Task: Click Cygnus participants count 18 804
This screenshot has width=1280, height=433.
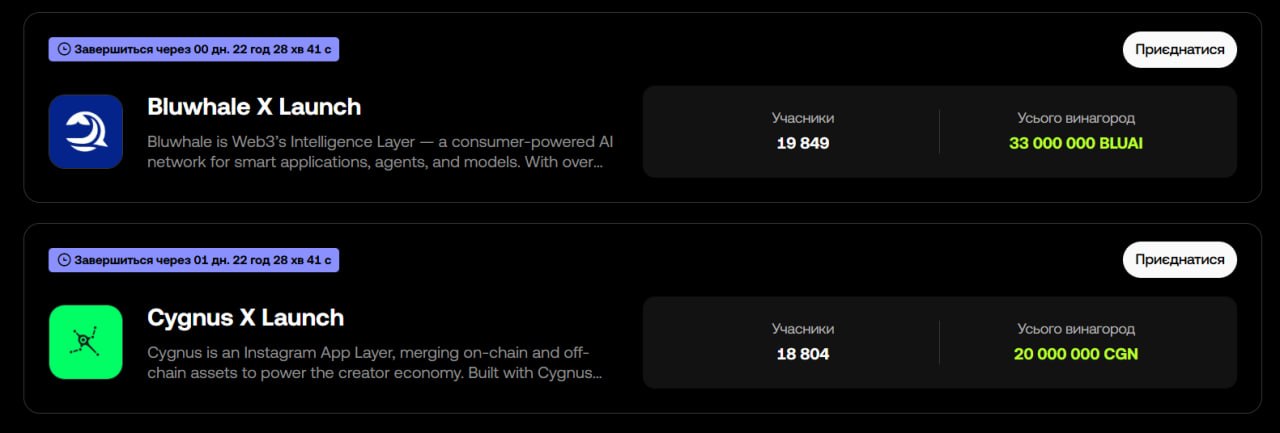Action: tap(803, 354)
